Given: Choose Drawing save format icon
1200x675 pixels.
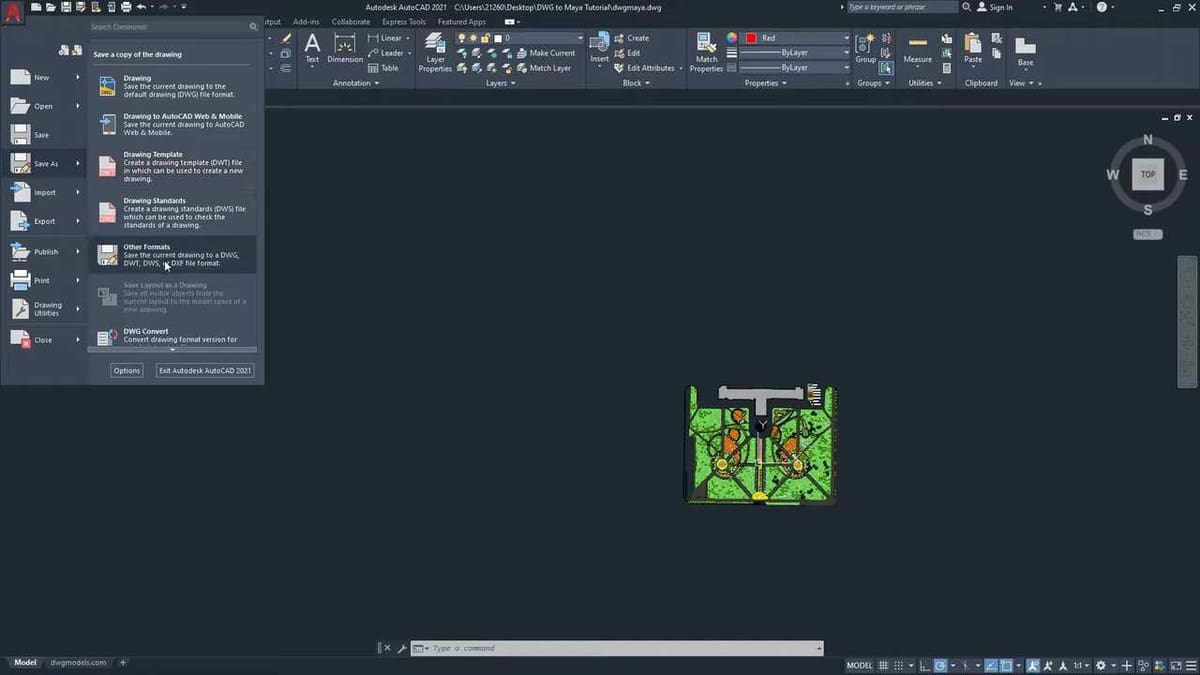Looking at the screenshot, I should click(x=107, y=86).
